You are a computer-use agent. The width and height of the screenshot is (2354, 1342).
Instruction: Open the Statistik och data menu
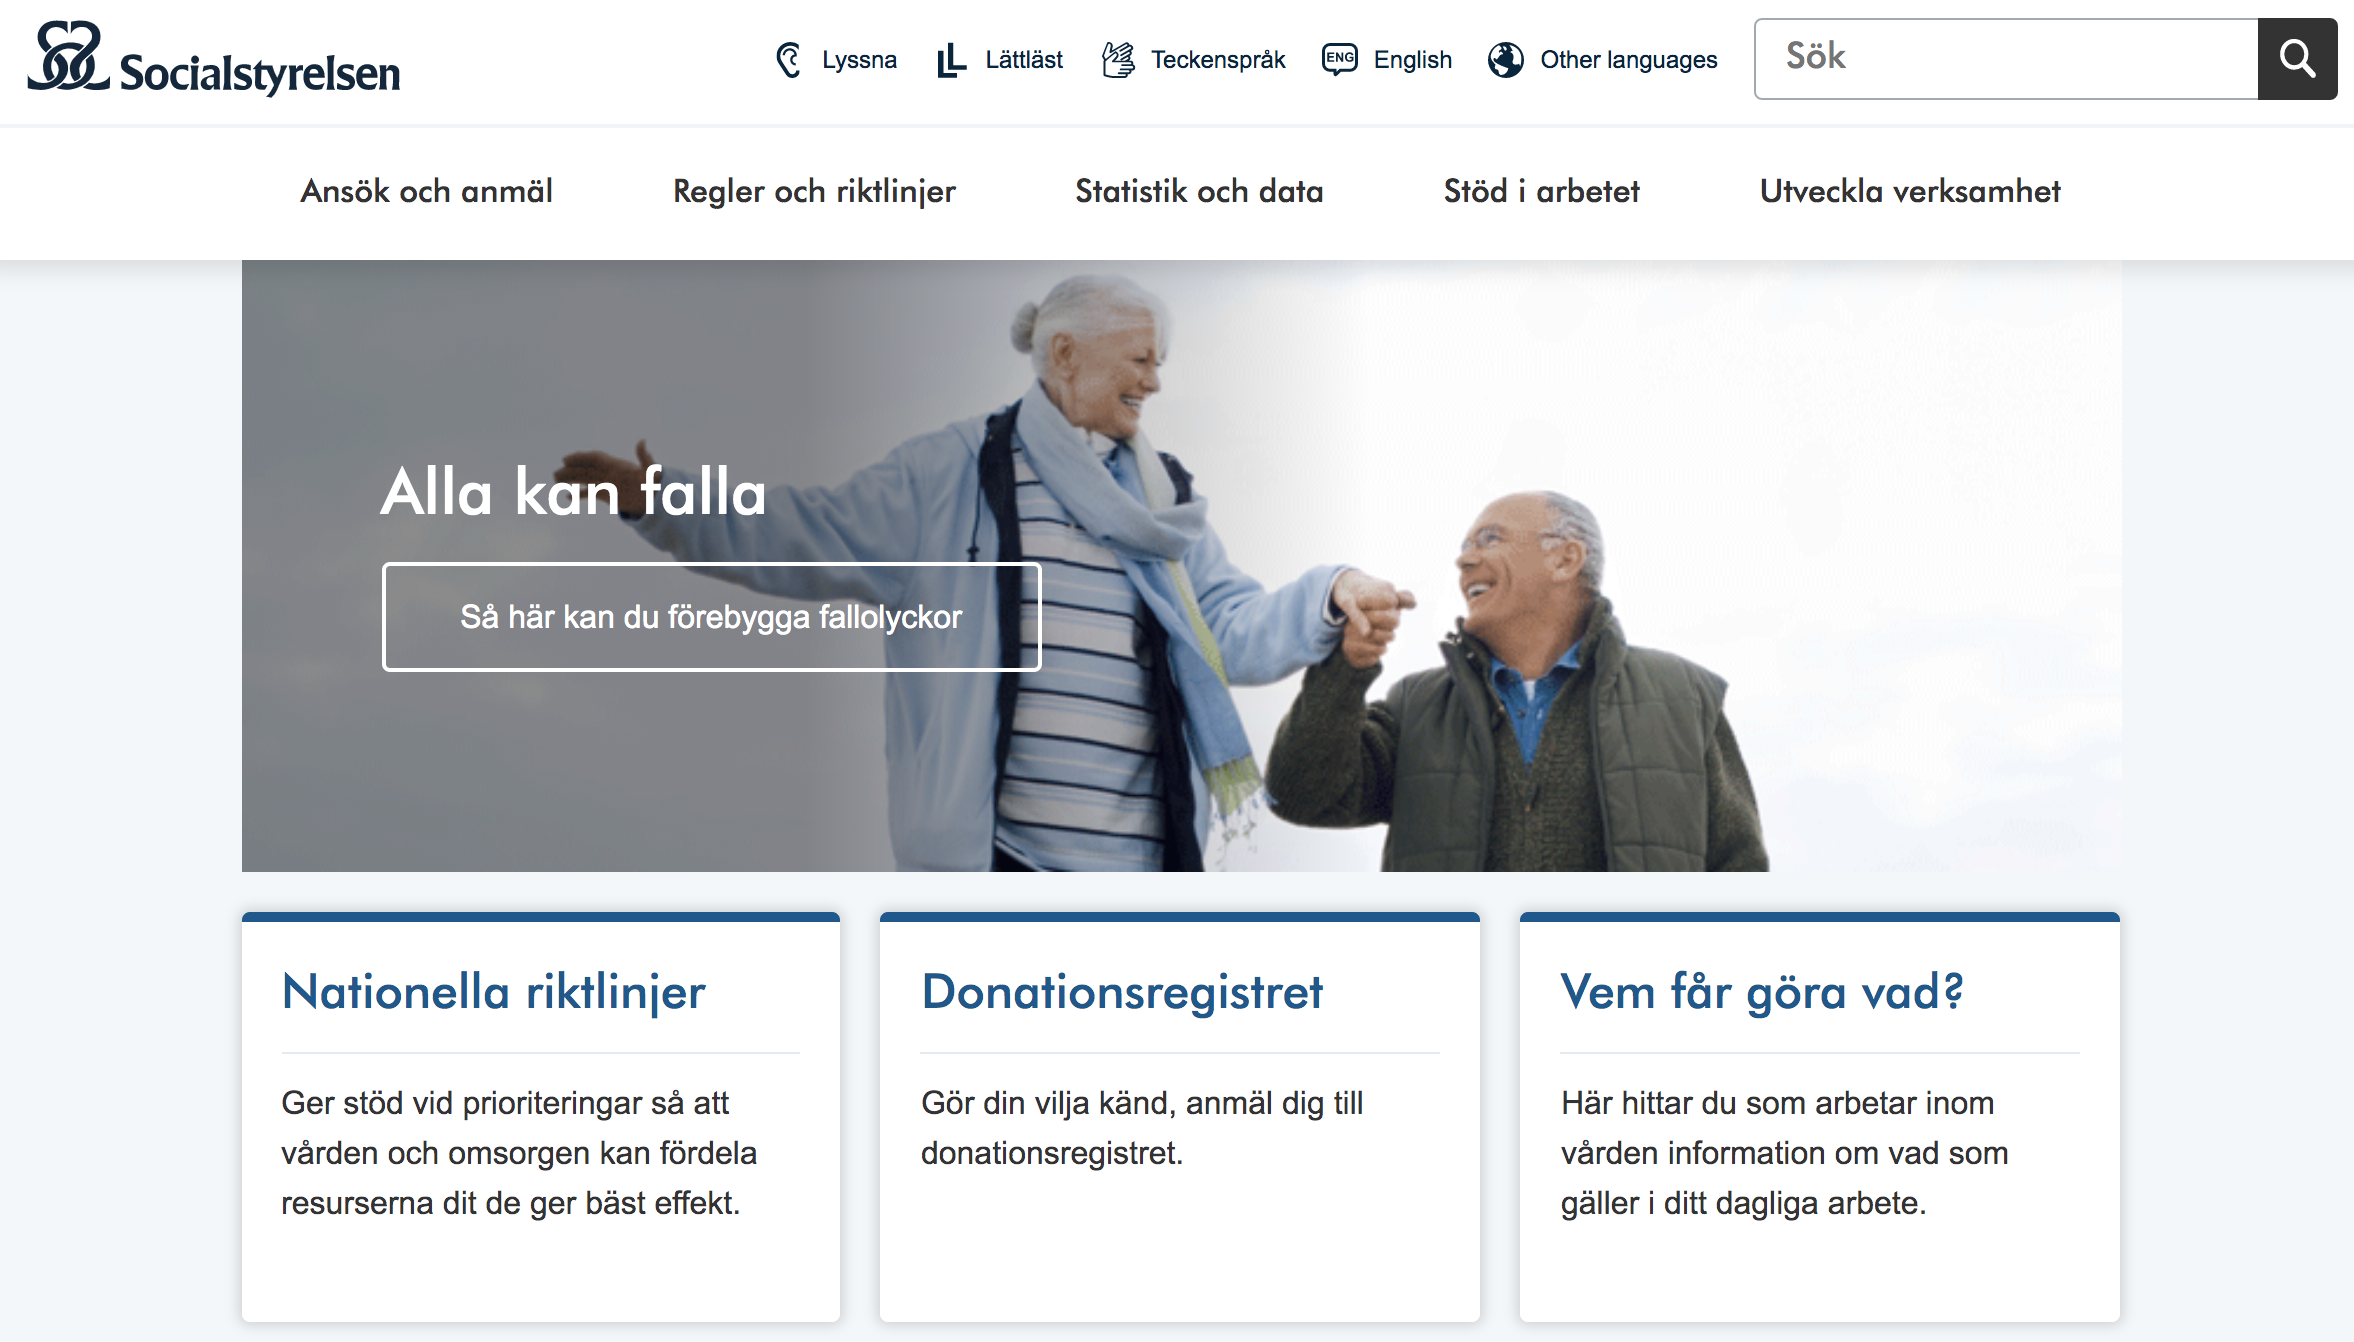pyautogui.click(x=1199, y=191)
